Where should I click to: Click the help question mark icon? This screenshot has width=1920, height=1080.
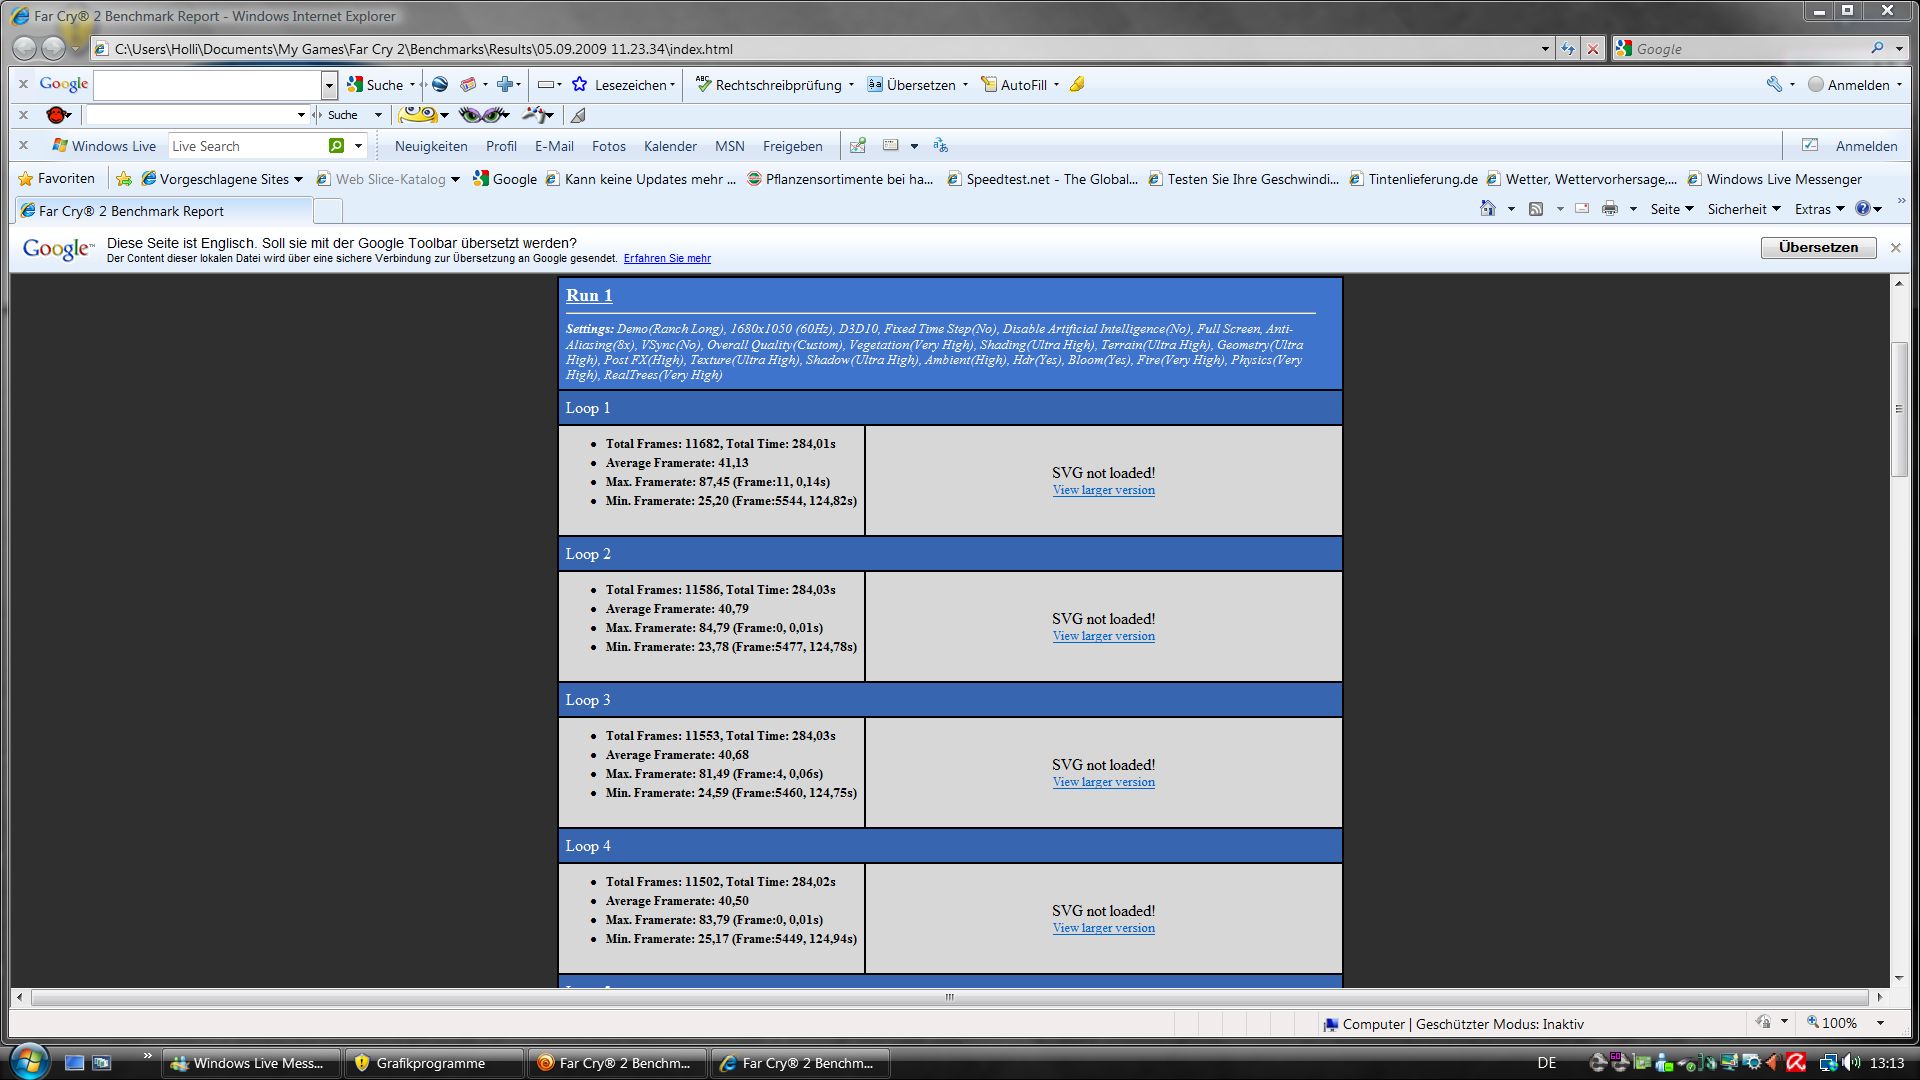(x=1863, y=209)
